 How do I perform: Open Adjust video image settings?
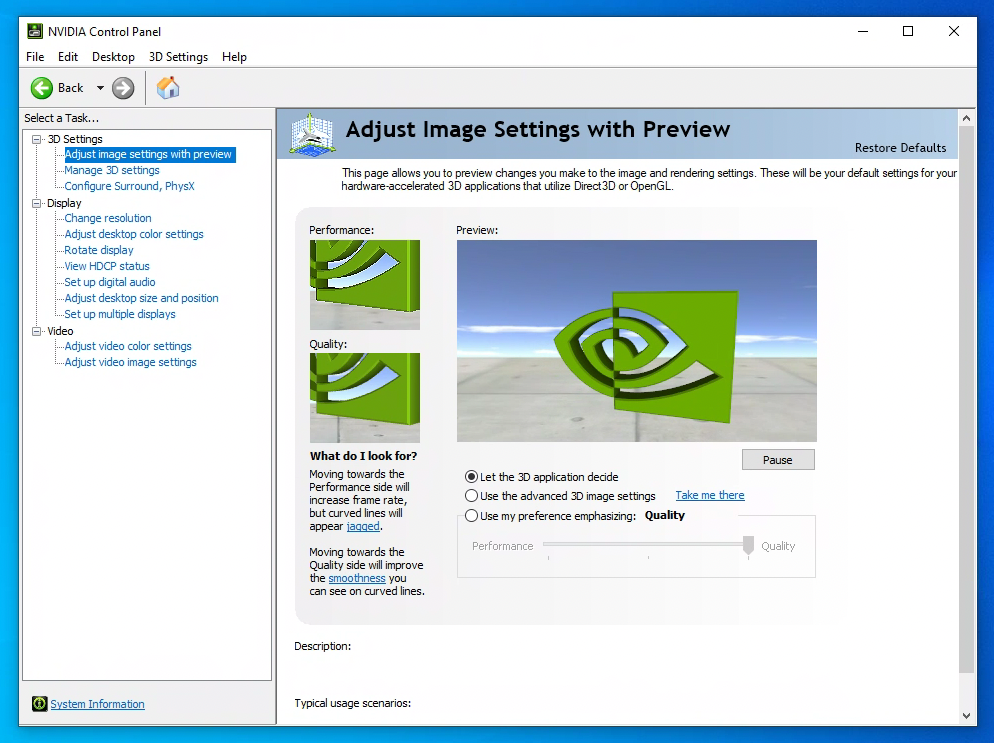131,362
